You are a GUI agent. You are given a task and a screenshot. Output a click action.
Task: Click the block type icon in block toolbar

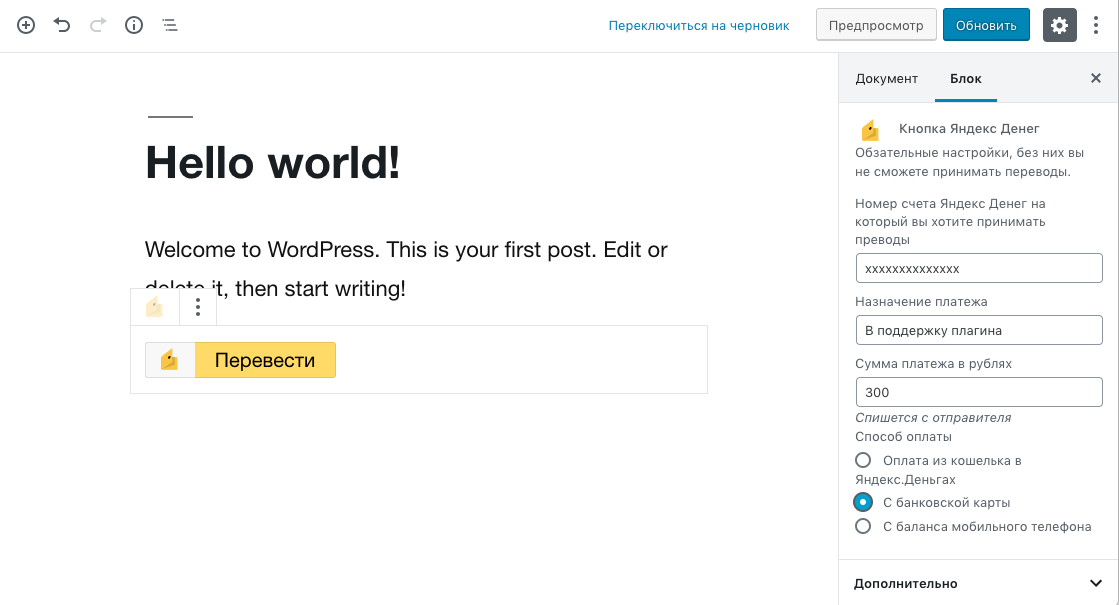click(x=155, y=307)
